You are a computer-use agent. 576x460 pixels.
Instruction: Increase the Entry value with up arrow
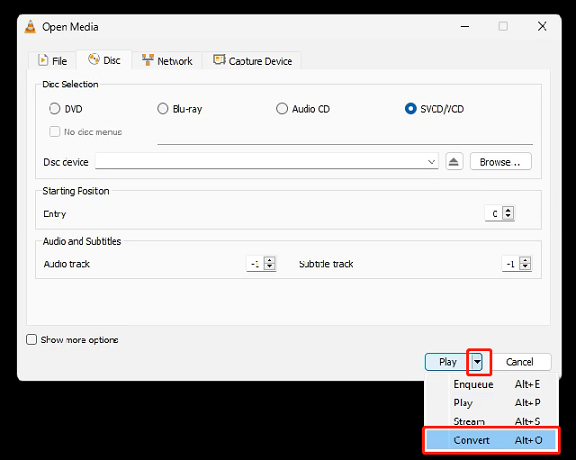(x=508, y=210)
